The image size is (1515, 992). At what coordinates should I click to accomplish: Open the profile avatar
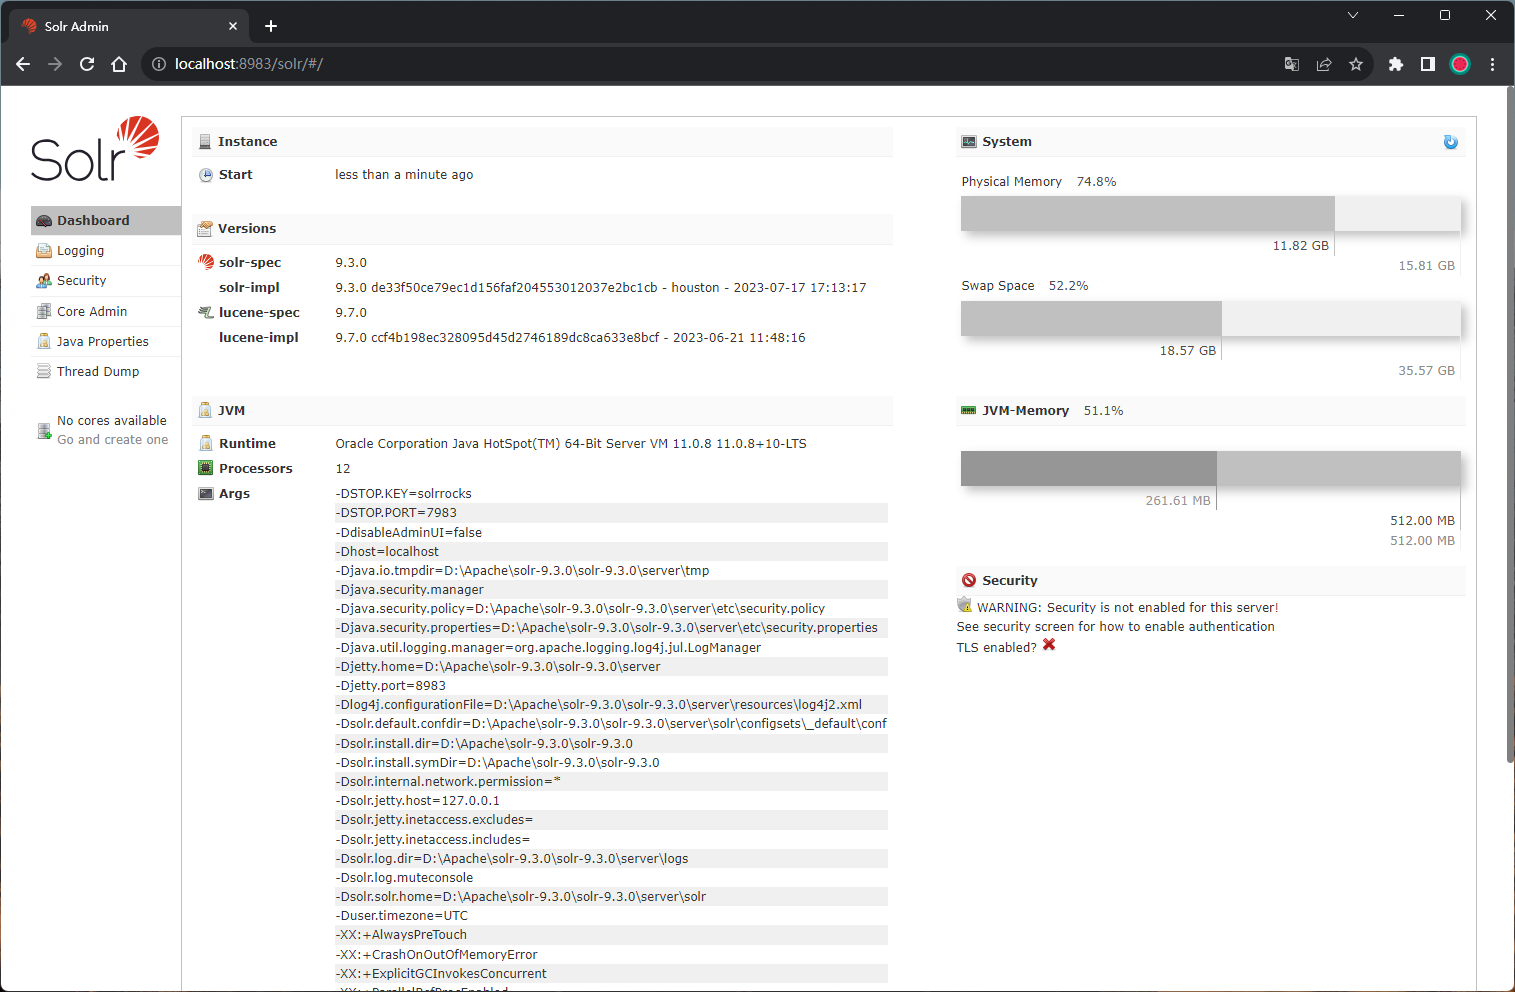[x=1460, y=64]
